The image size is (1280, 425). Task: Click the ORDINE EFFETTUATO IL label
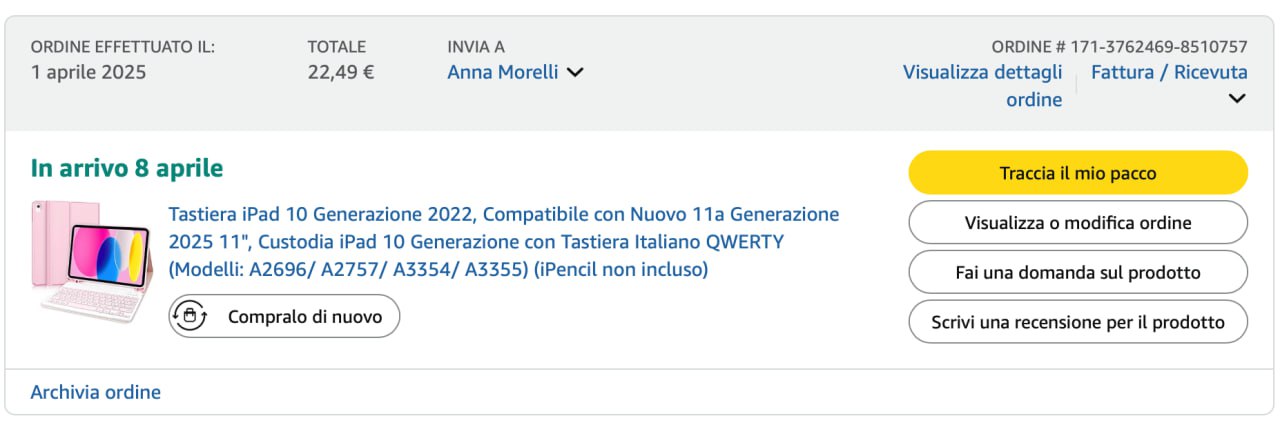coord(123,47)
